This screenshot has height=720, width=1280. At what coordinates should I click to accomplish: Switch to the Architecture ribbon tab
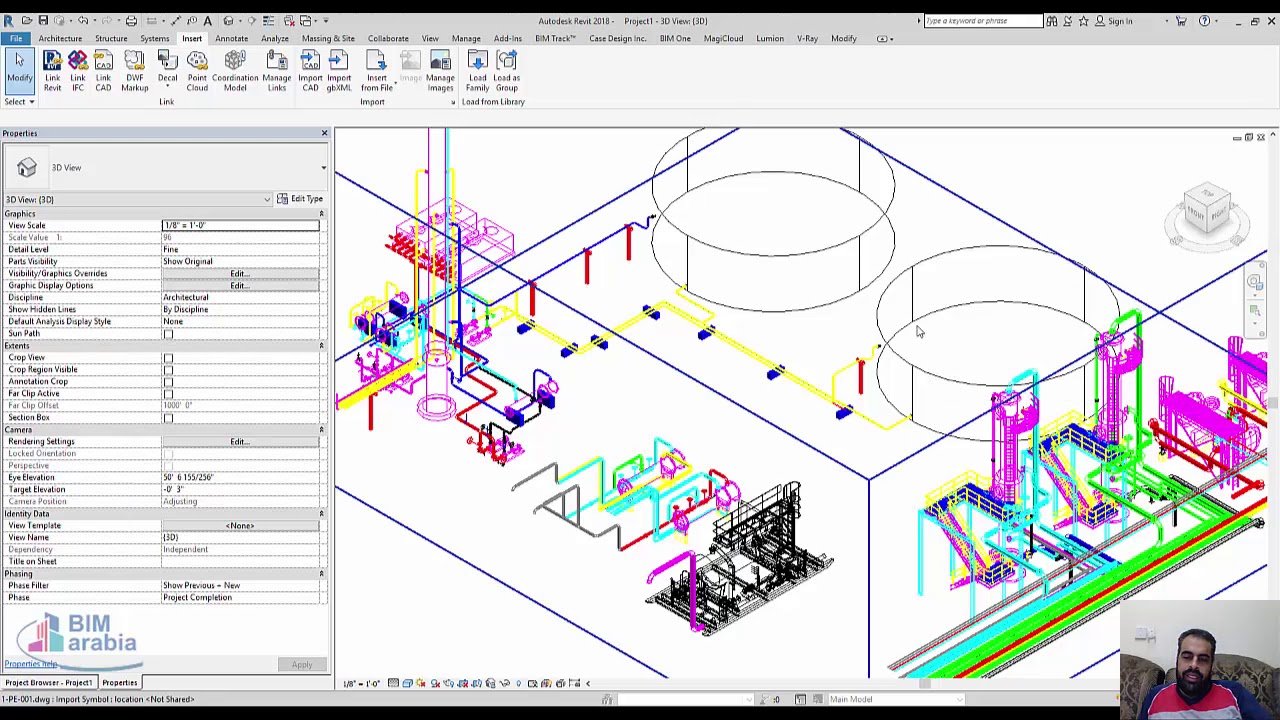[x=60, y=39]
